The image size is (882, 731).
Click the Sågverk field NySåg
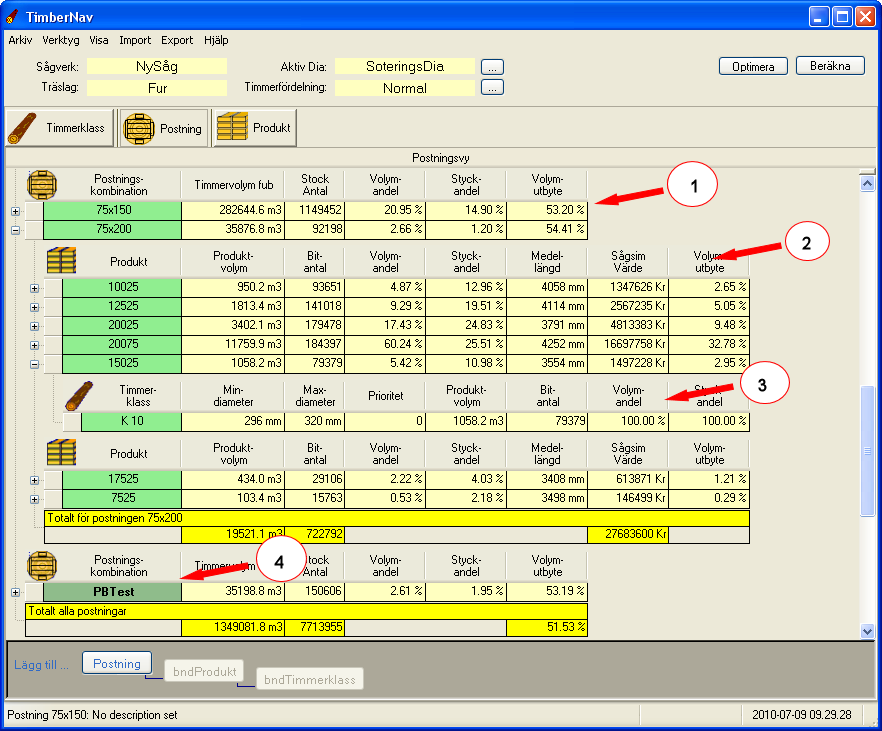(157, 66)
